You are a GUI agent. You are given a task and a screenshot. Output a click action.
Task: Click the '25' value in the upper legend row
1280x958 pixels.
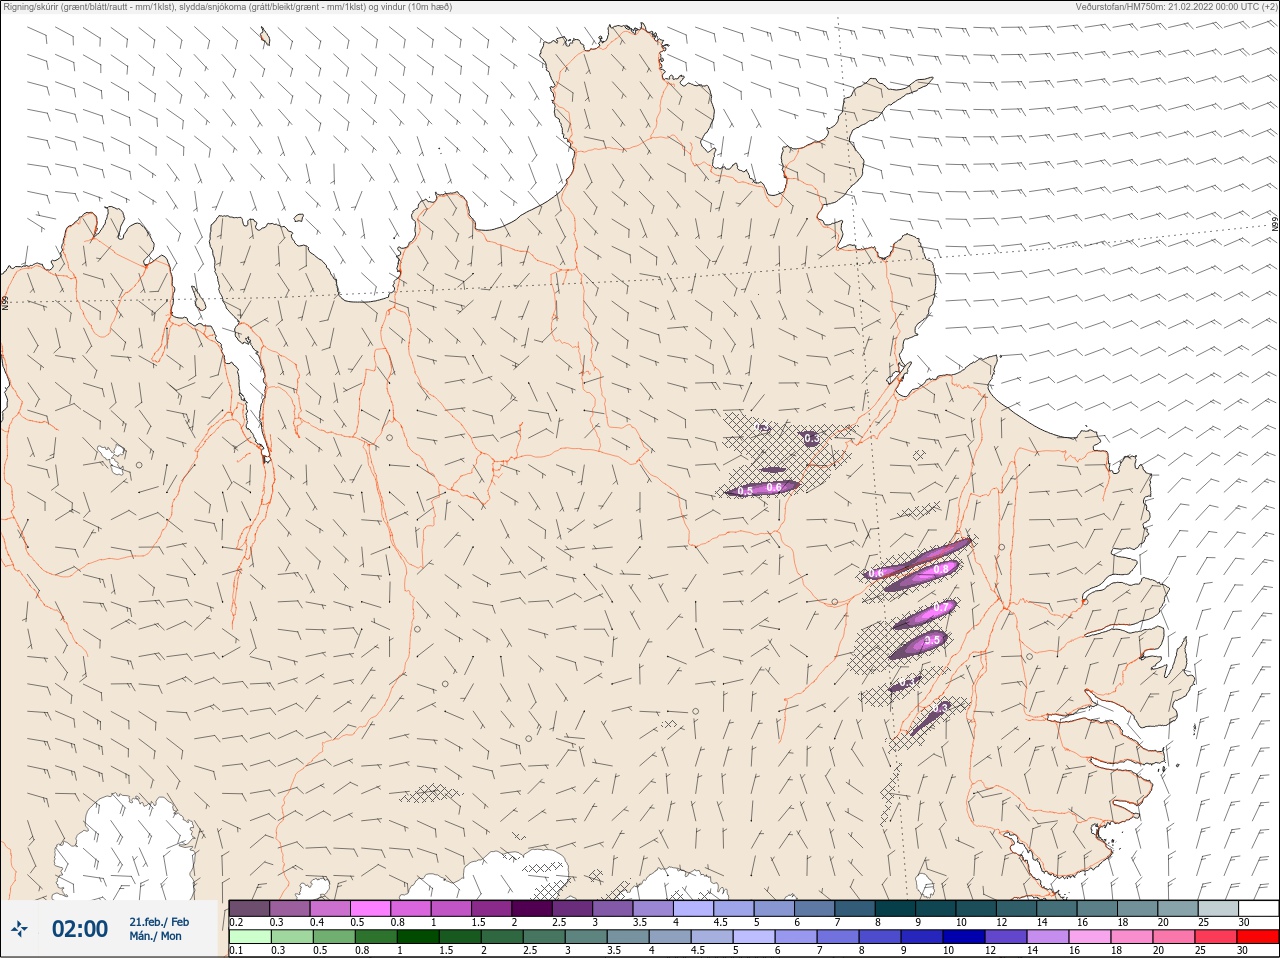coord(1203,922)
